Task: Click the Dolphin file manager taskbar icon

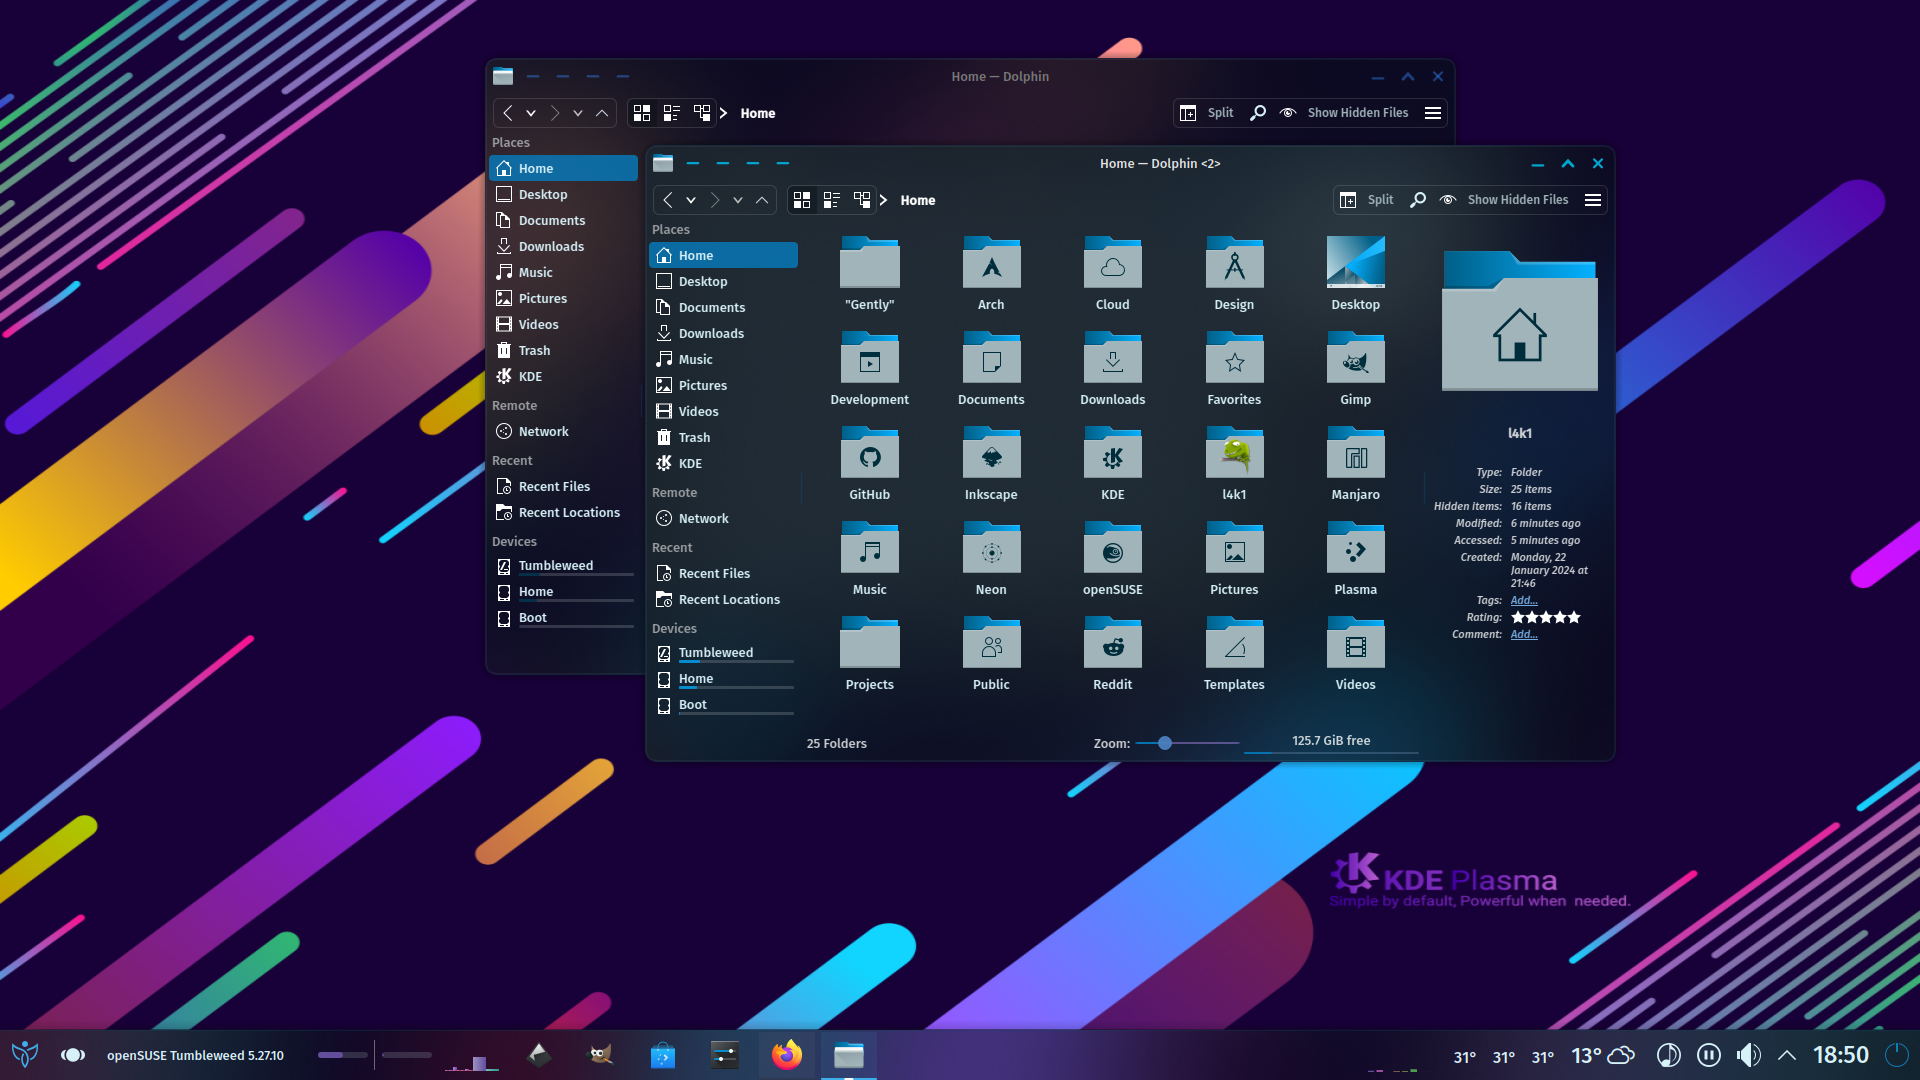Action: point(848,1055)
